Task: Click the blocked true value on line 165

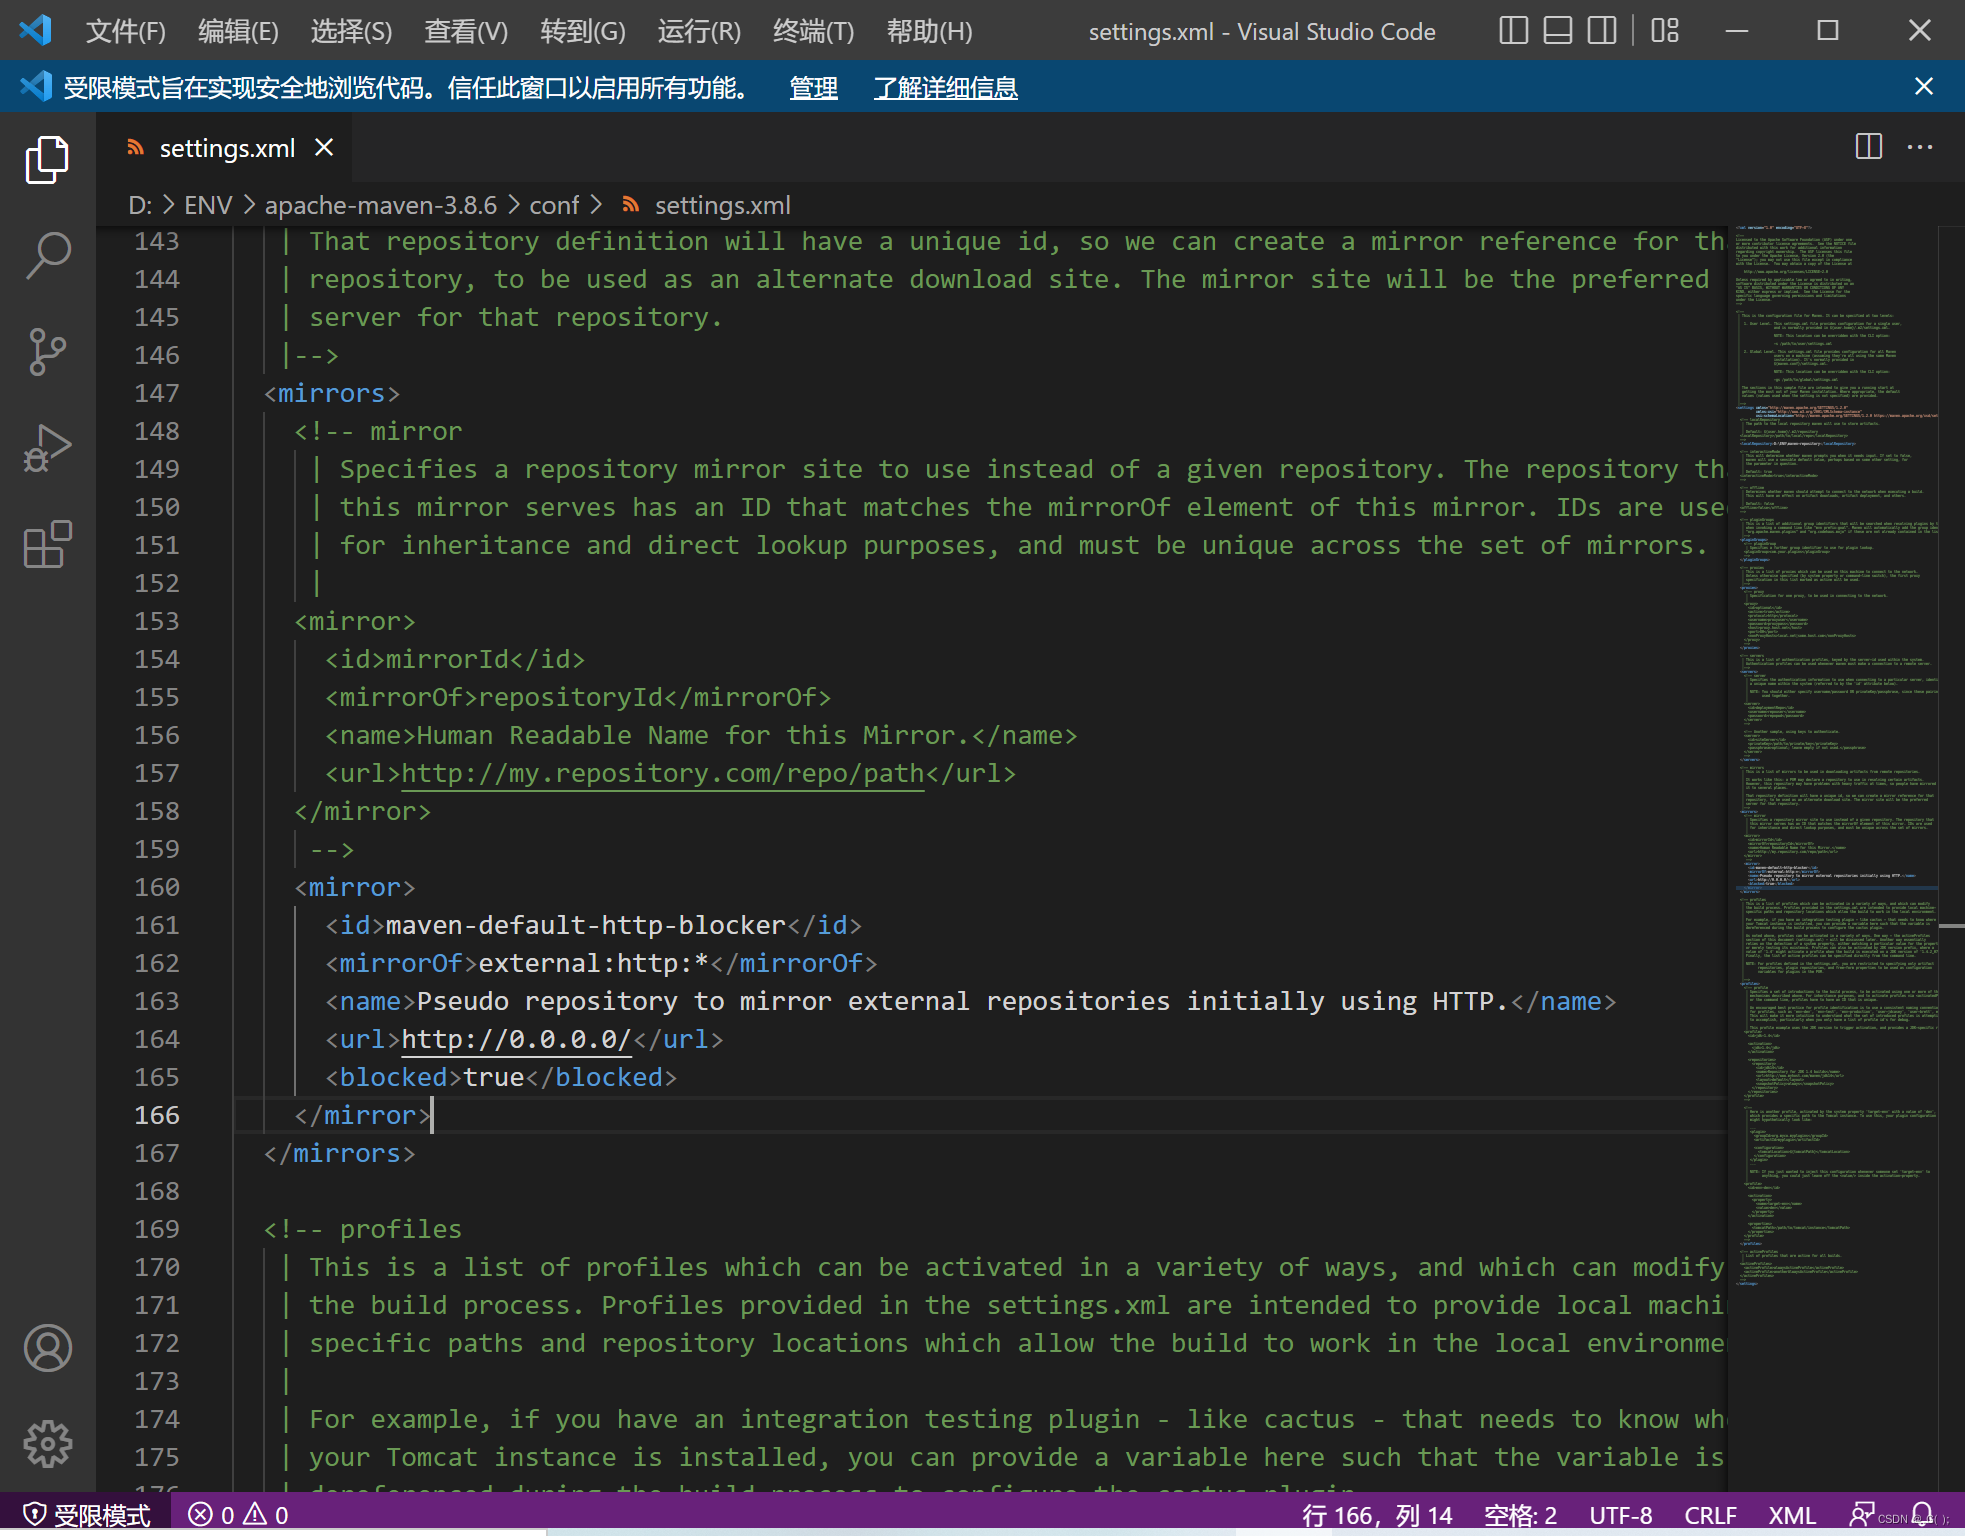Action: coord(494,1077)
